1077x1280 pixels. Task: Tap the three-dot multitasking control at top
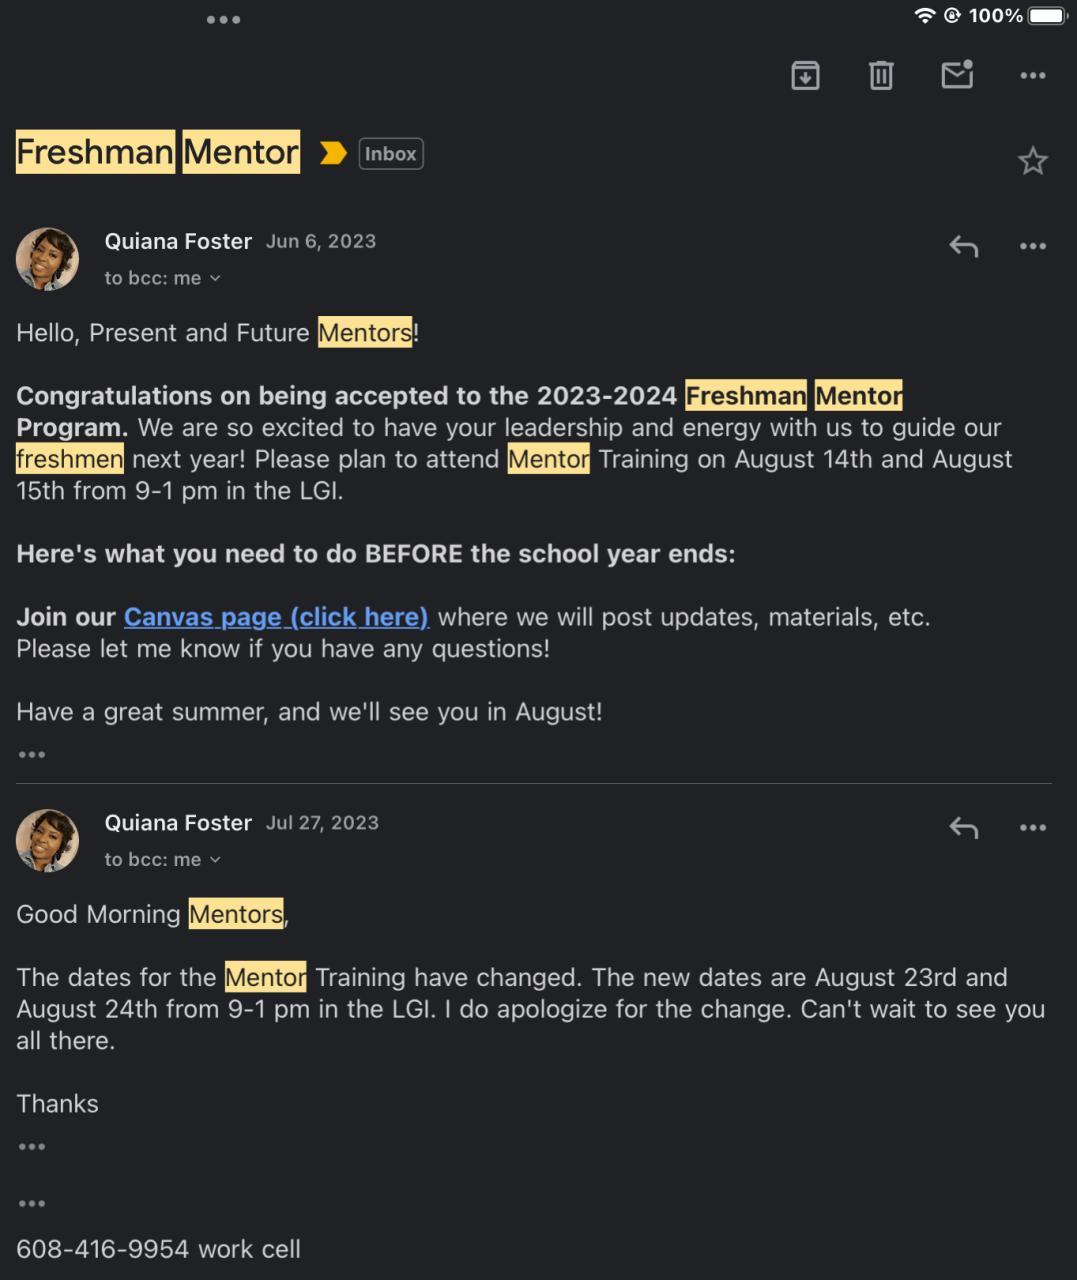tap(223, 19)
